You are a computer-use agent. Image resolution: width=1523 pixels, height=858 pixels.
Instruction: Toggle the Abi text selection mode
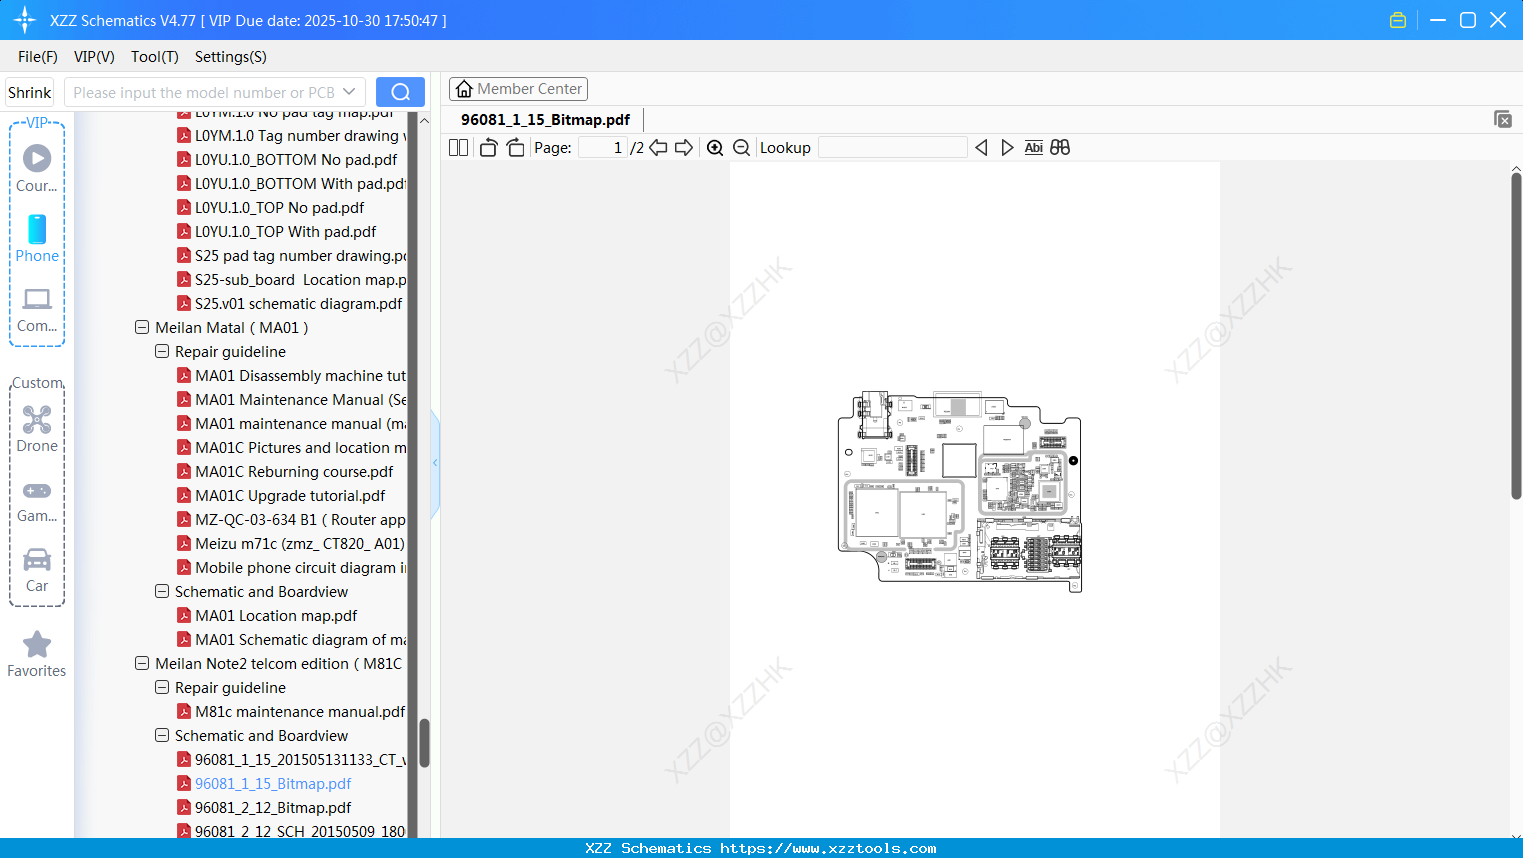coord(1033,147)
